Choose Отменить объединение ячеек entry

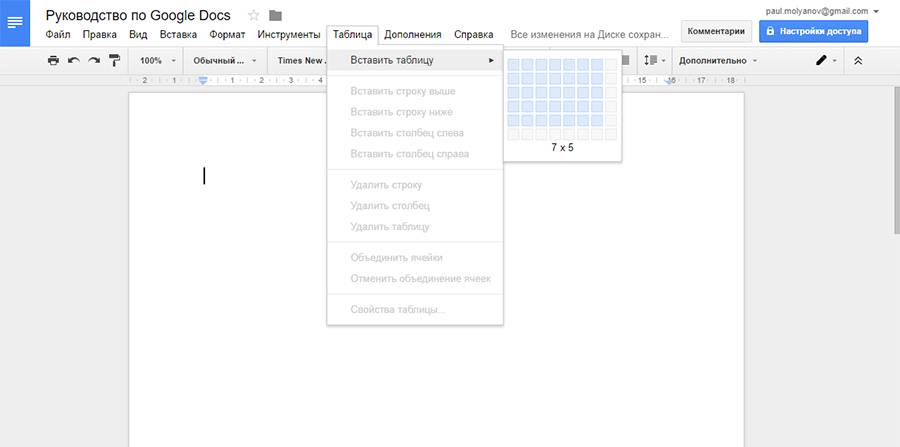point(415,278)
